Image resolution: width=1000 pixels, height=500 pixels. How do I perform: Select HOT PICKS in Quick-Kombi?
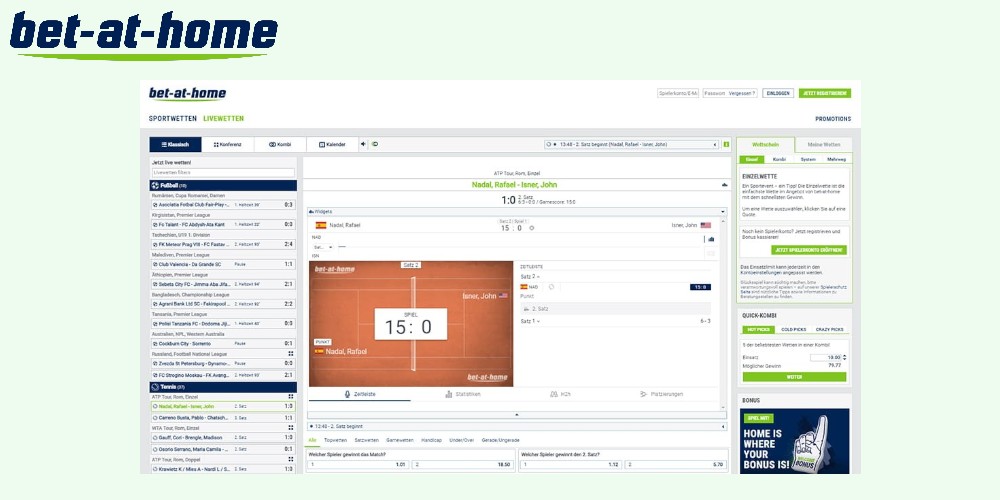click(x=758, y=330)
